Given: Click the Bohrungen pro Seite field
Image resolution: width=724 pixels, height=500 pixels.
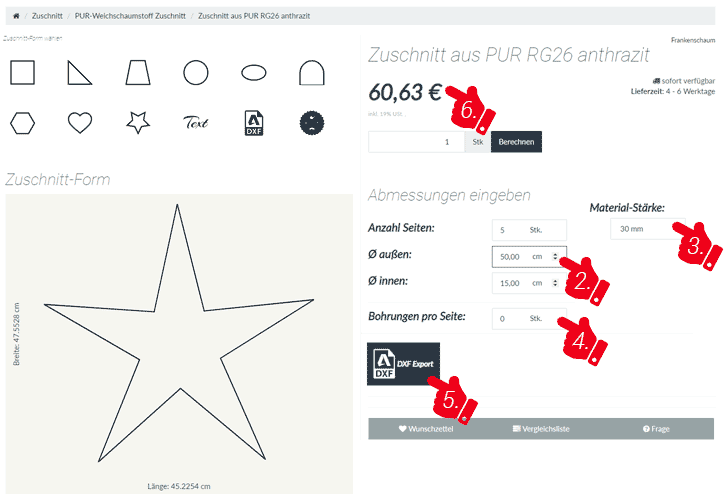Looking at the screenshot, I should tap(529, 319).
